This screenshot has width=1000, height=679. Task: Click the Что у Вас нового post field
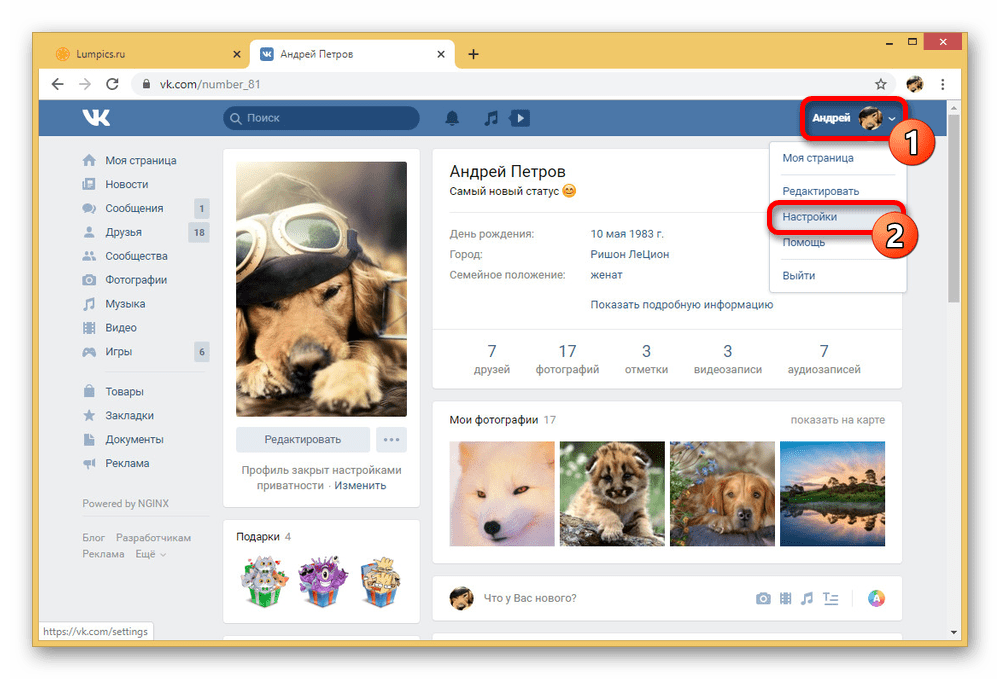[530, 598]
